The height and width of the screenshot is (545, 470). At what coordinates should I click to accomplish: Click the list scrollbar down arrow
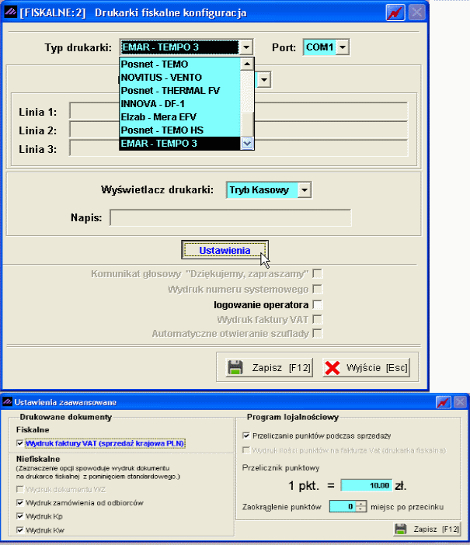[x=247, y=143]
